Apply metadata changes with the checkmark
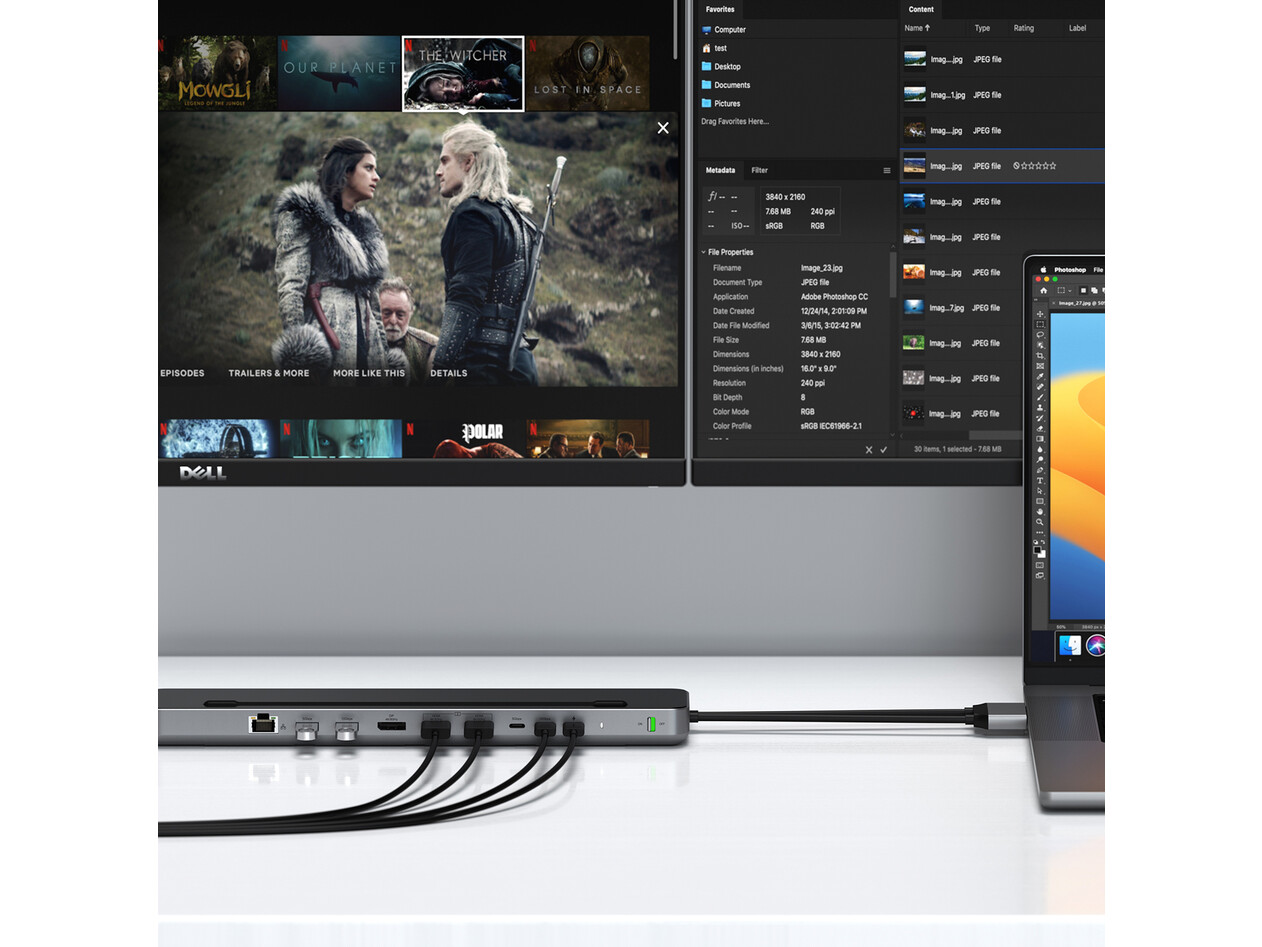The image size is (1262, 947). [x=883, y=450]
